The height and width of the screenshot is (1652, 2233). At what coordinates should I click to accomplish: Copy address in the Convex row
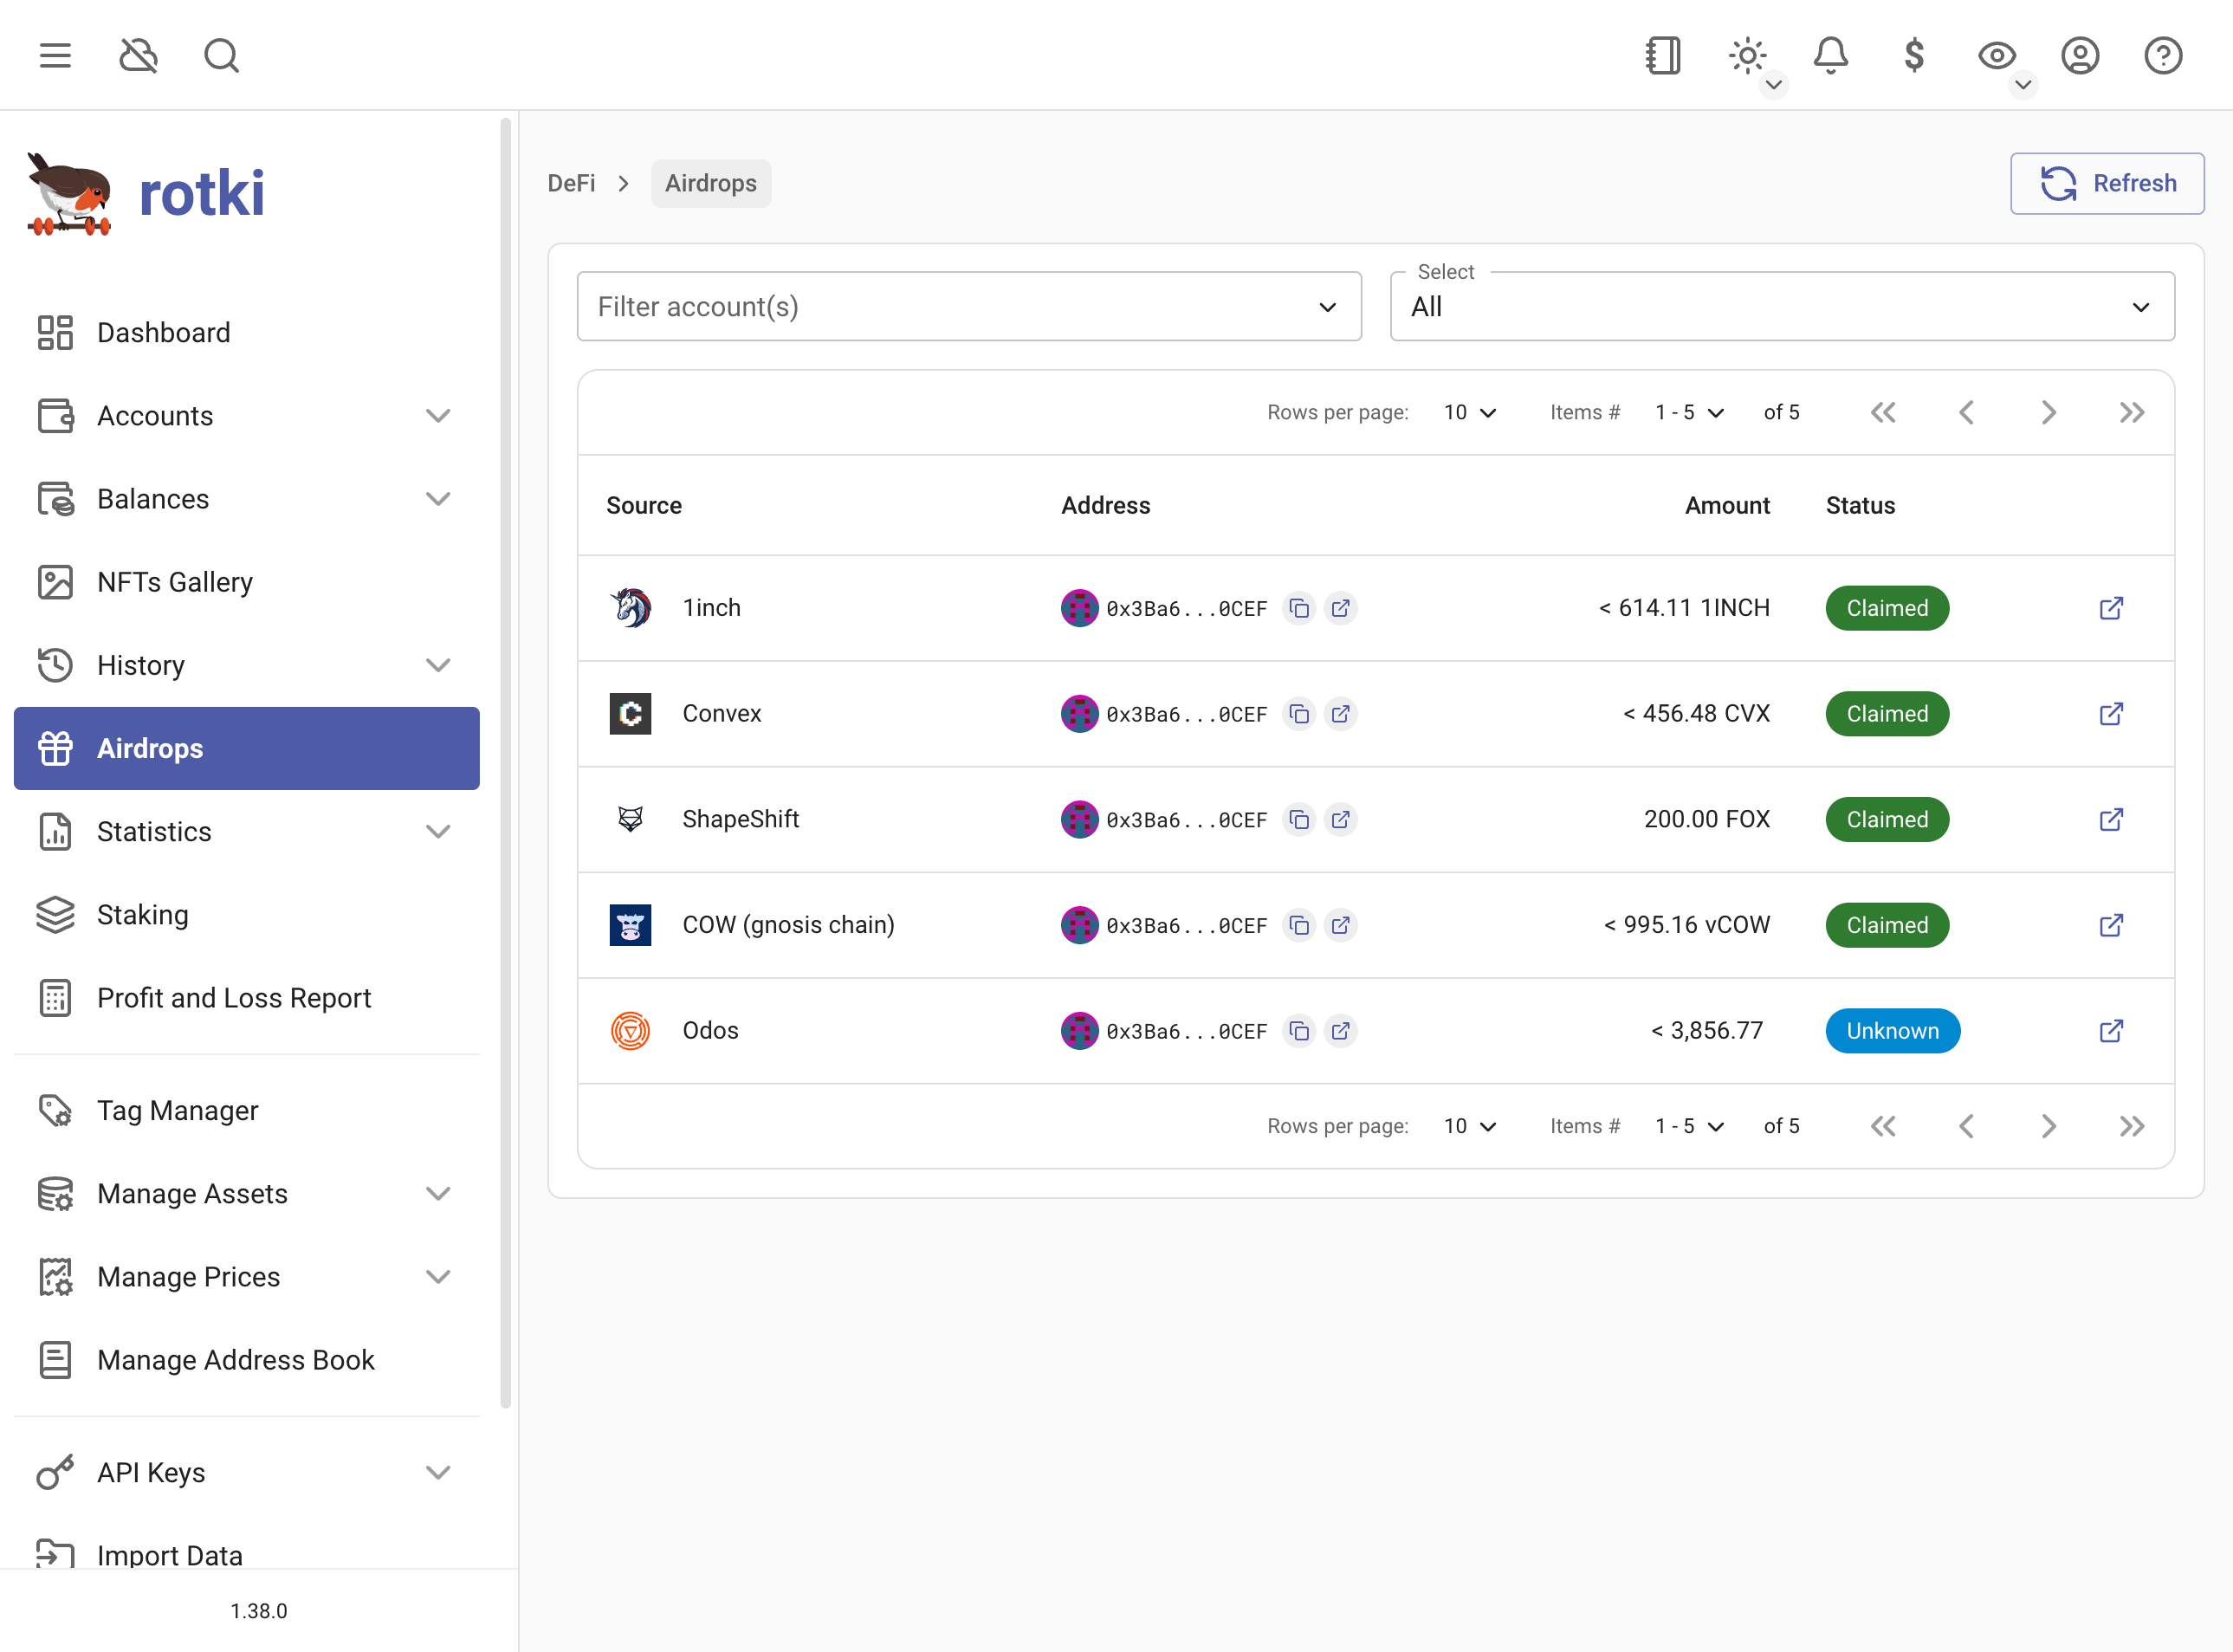tap(1298, 714)
